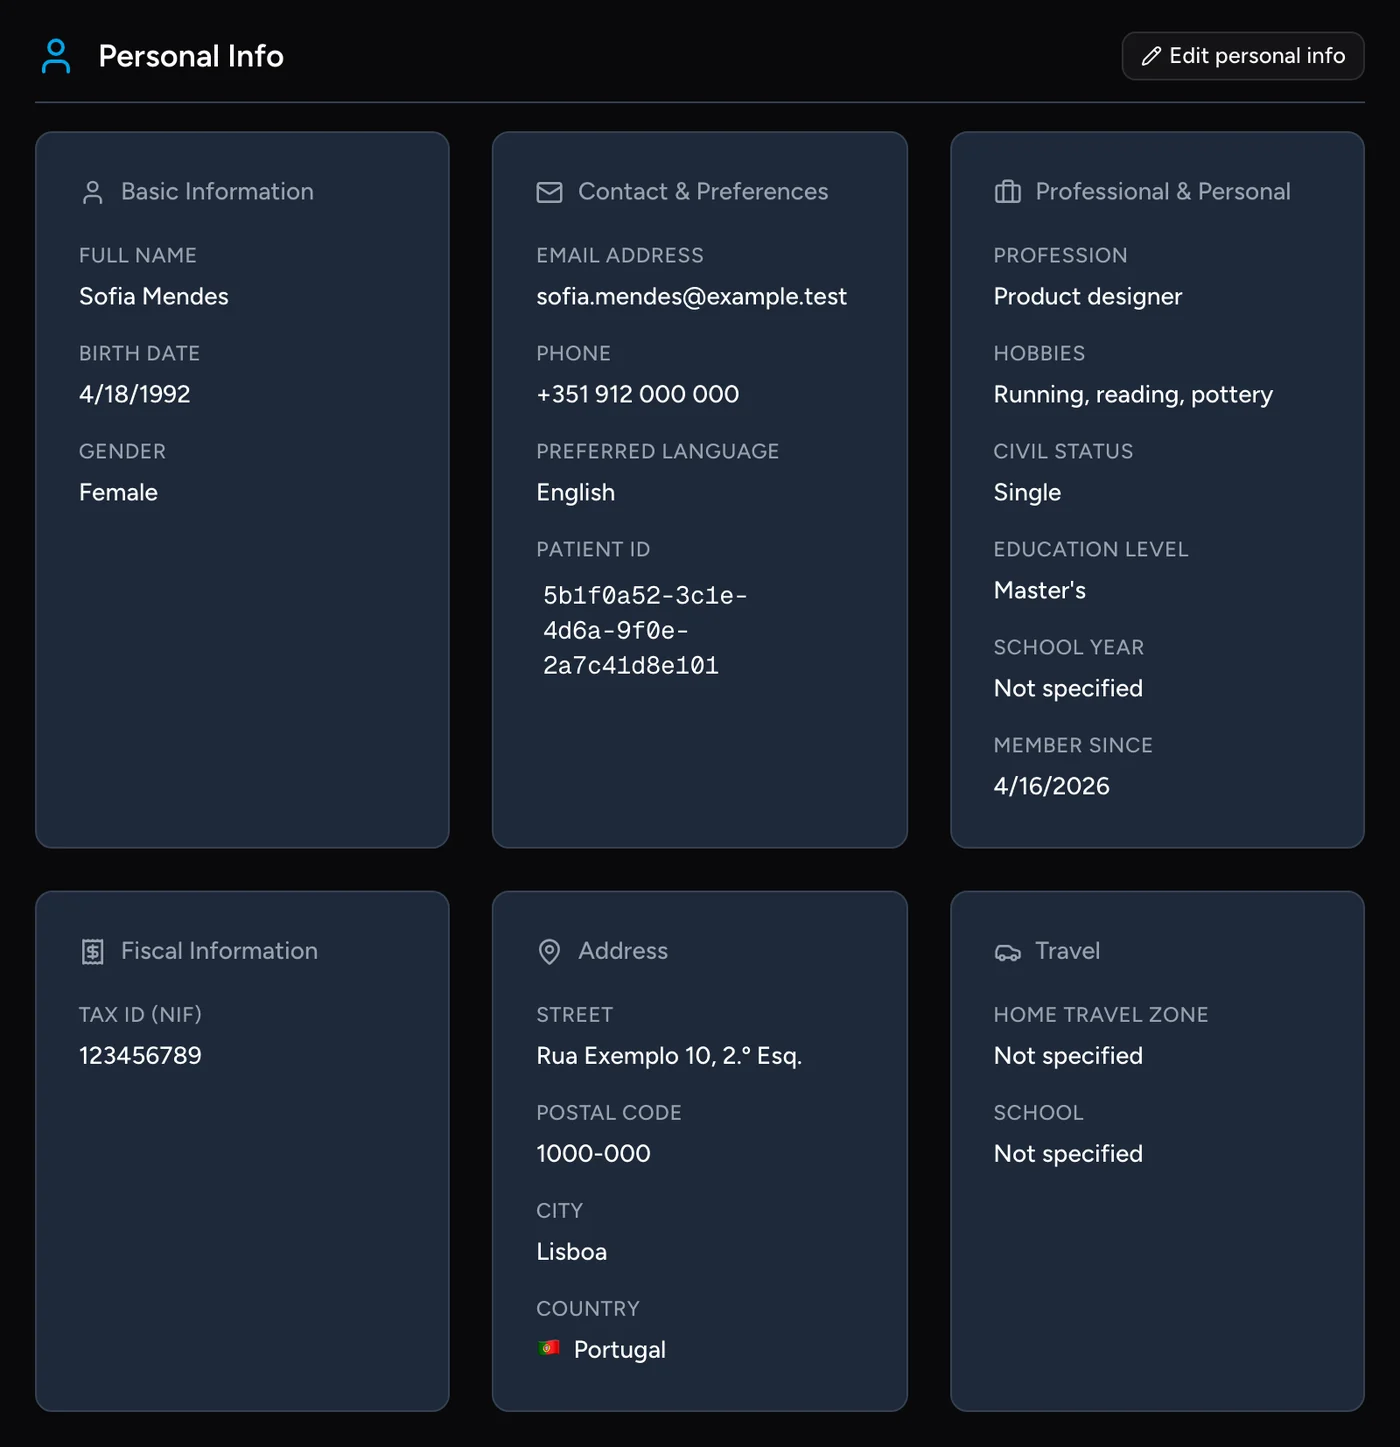This screenshot has width=1400, height=1447.
Task: Click the civil status value Single
Action: click(1027, 492)
